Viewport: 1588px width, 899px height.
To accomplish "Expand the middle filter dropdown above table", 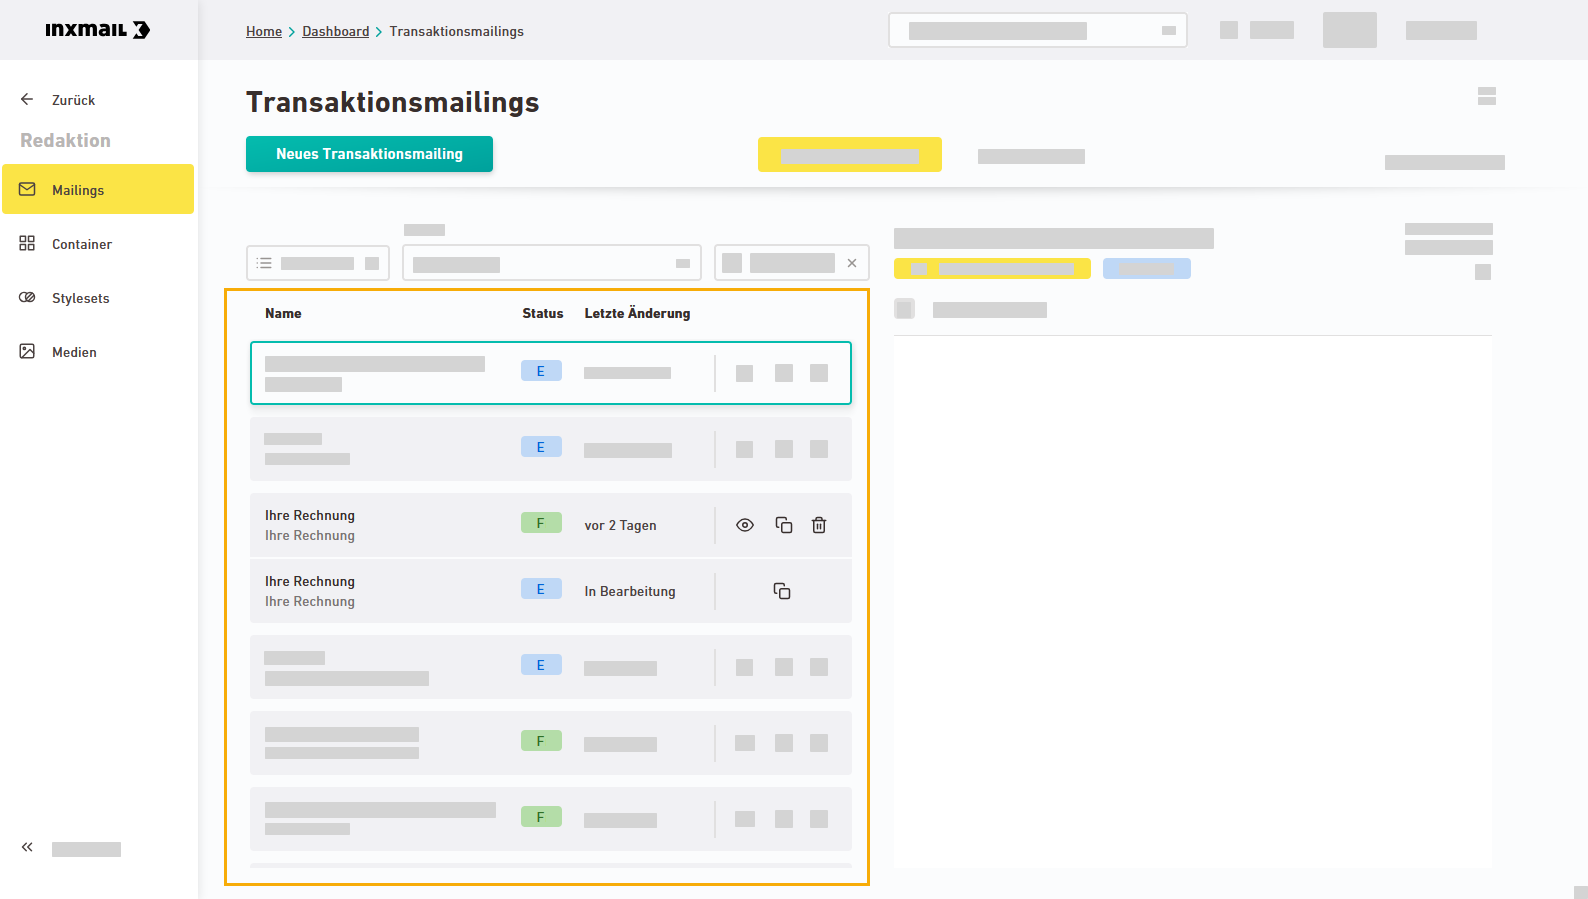I will 682,263.
